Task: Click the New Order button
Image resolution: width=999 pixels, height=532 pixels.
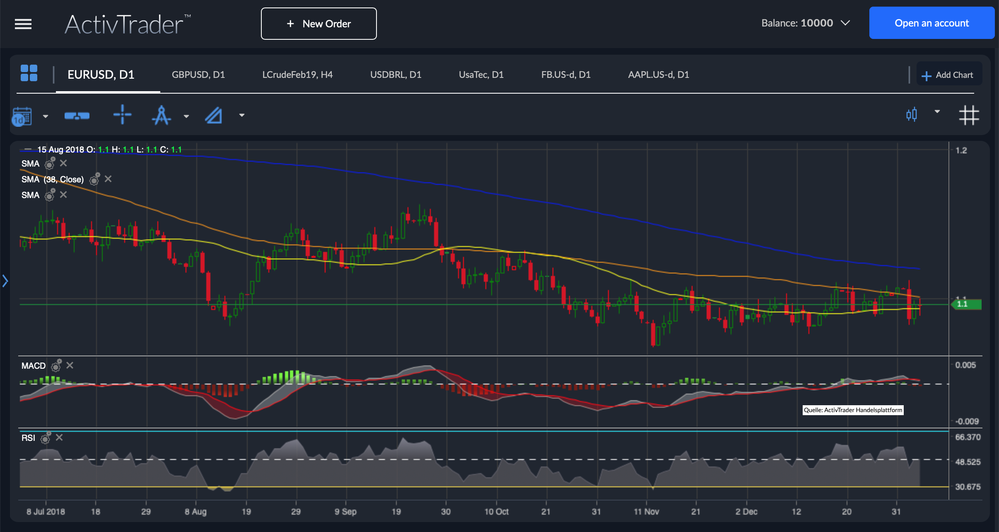Action: coord(319,24)
